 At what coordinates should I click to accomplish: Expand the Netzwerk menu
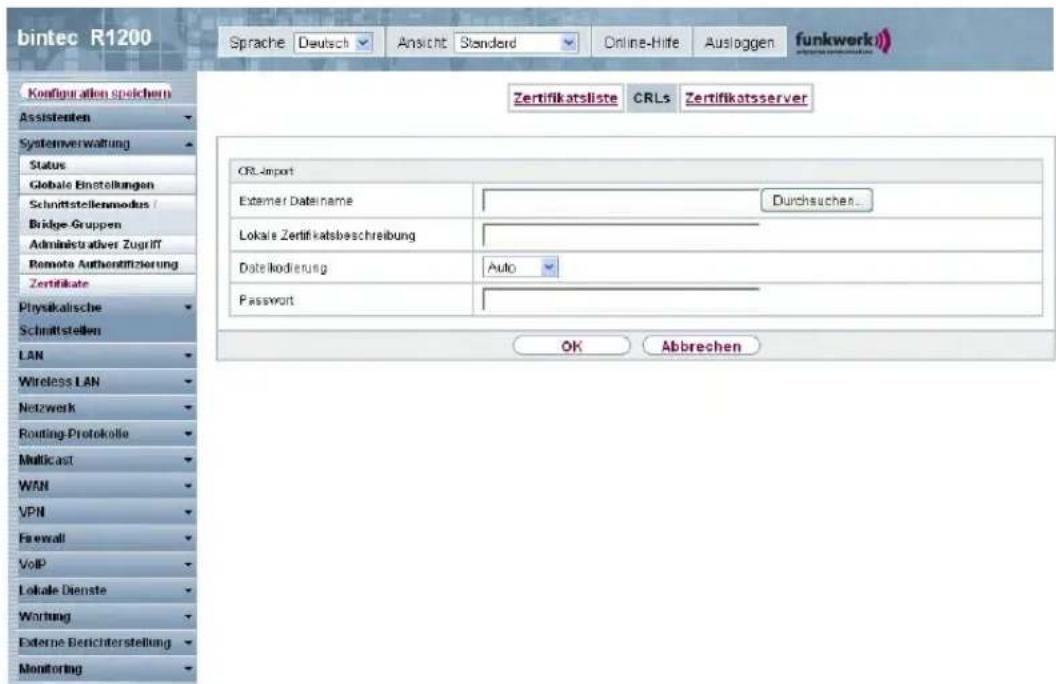(105, 408)
